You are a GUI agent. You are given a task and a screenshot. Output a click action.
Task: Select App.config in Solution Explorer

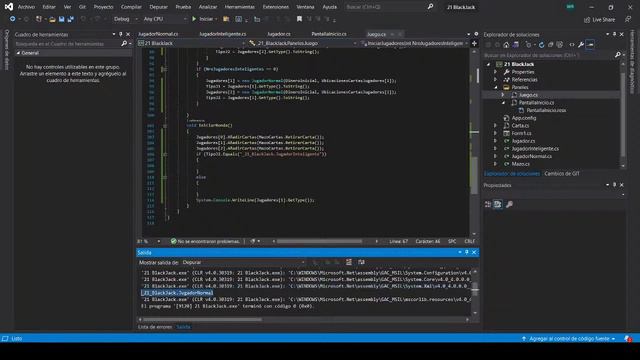[x=524, y=118]
